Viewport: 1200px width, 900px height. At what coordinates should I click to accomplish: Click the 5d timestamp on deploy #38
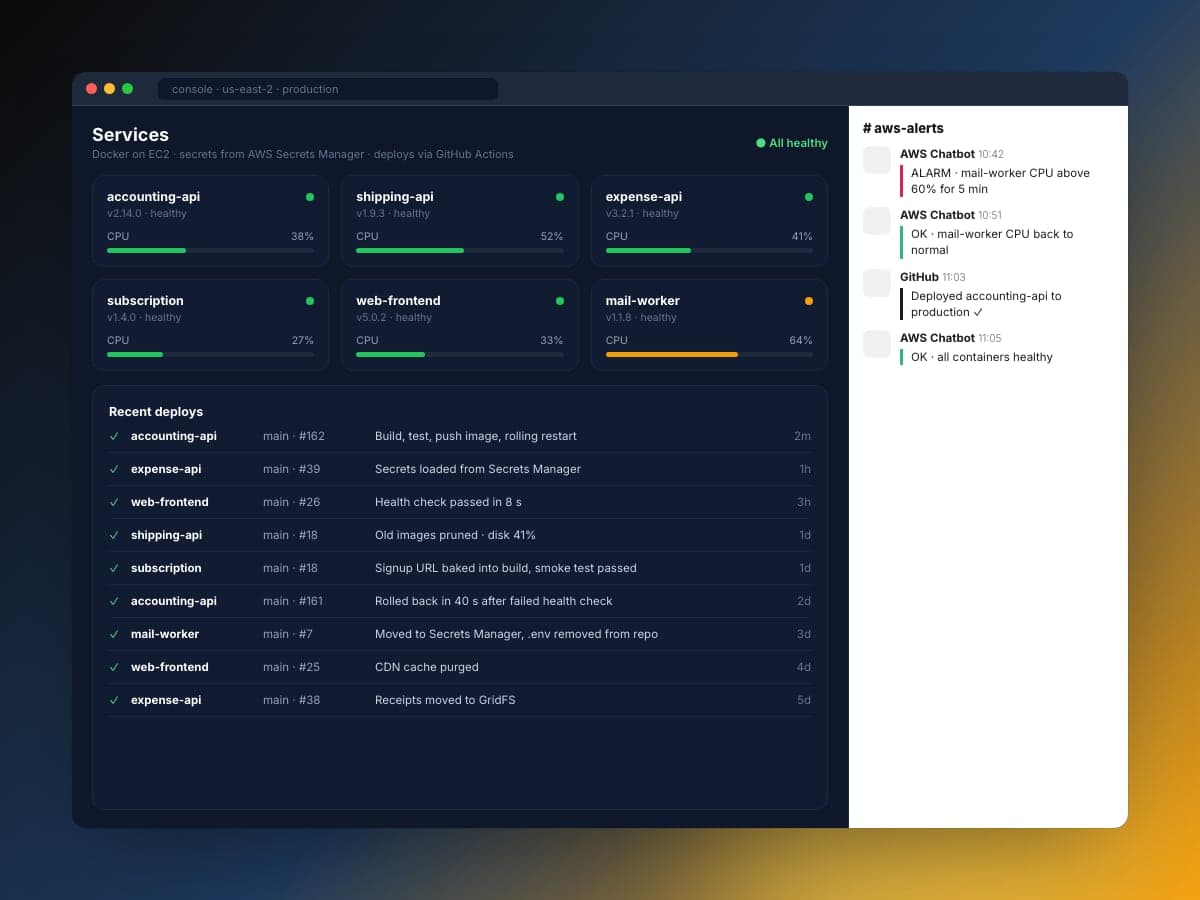[803, 700]
